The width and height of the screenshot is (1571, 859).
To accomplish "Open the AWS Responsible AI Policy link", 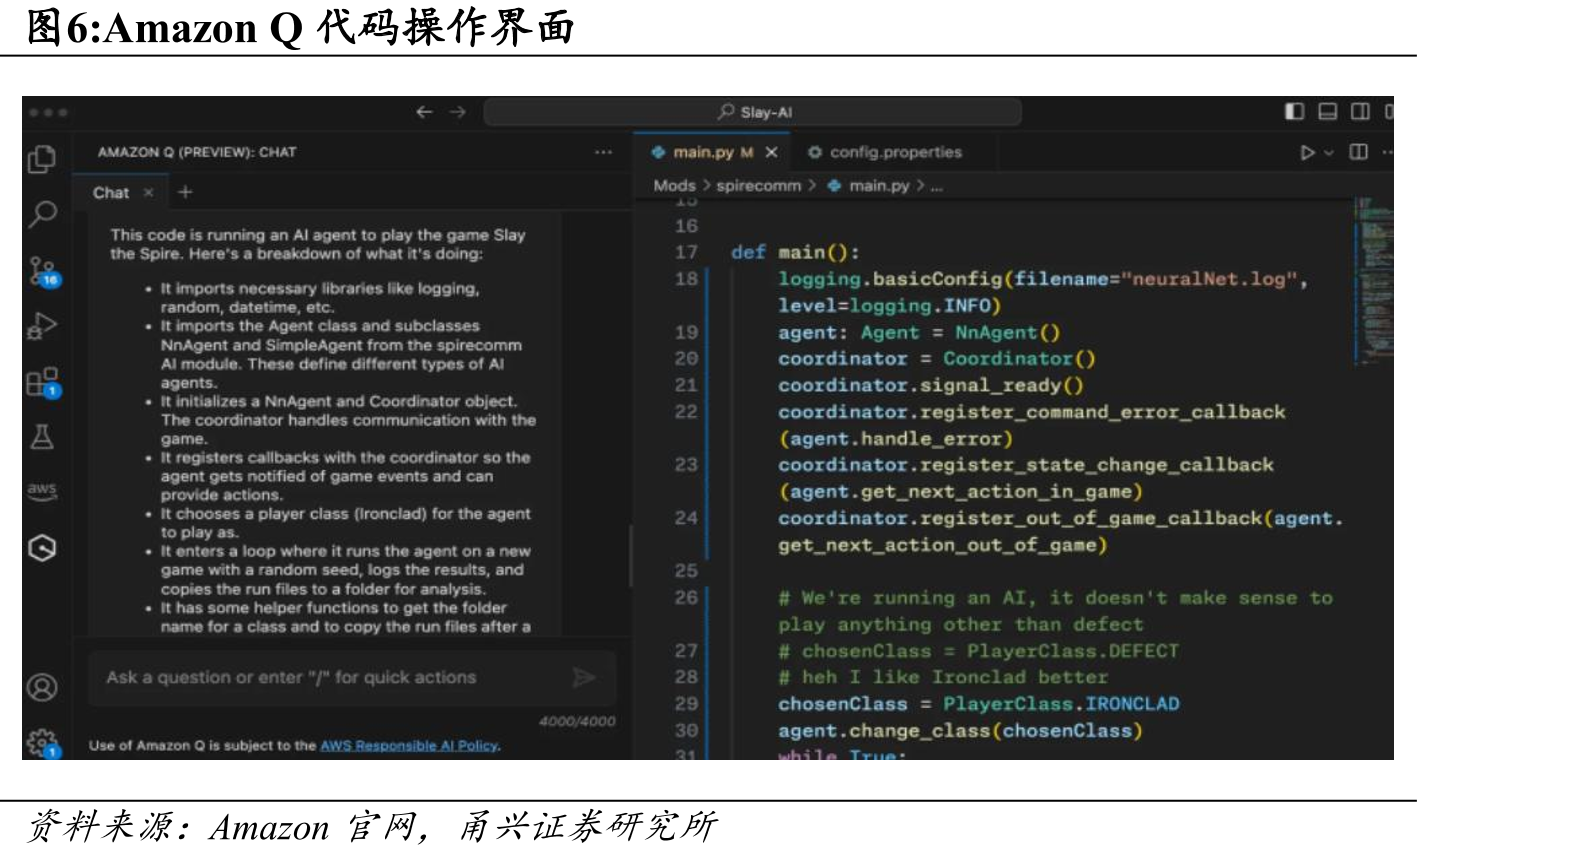I will [x=409, y=746].
